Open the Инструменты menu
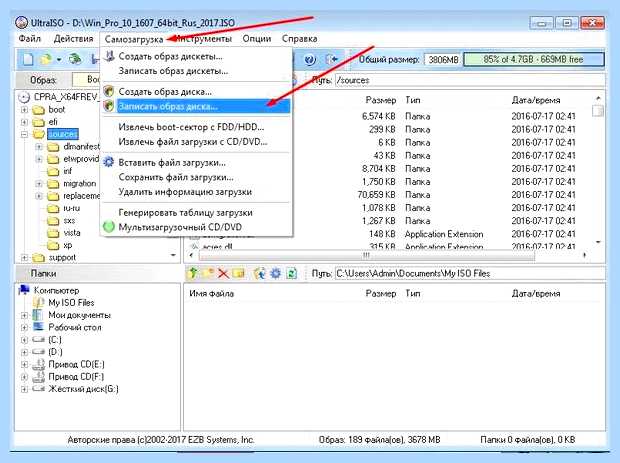The image size is (620, 463). pos(203,39)
